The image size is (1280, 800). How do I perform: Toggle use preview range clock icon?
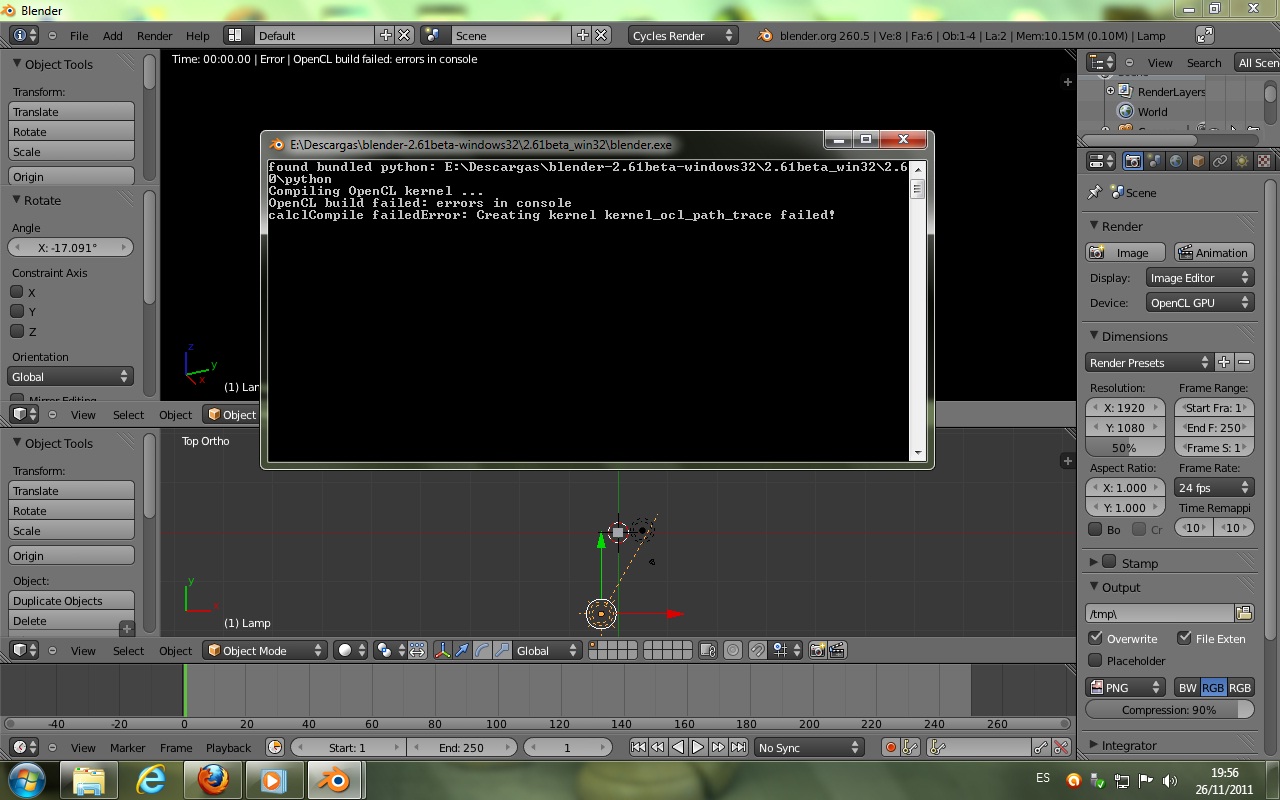click(275, 747)
